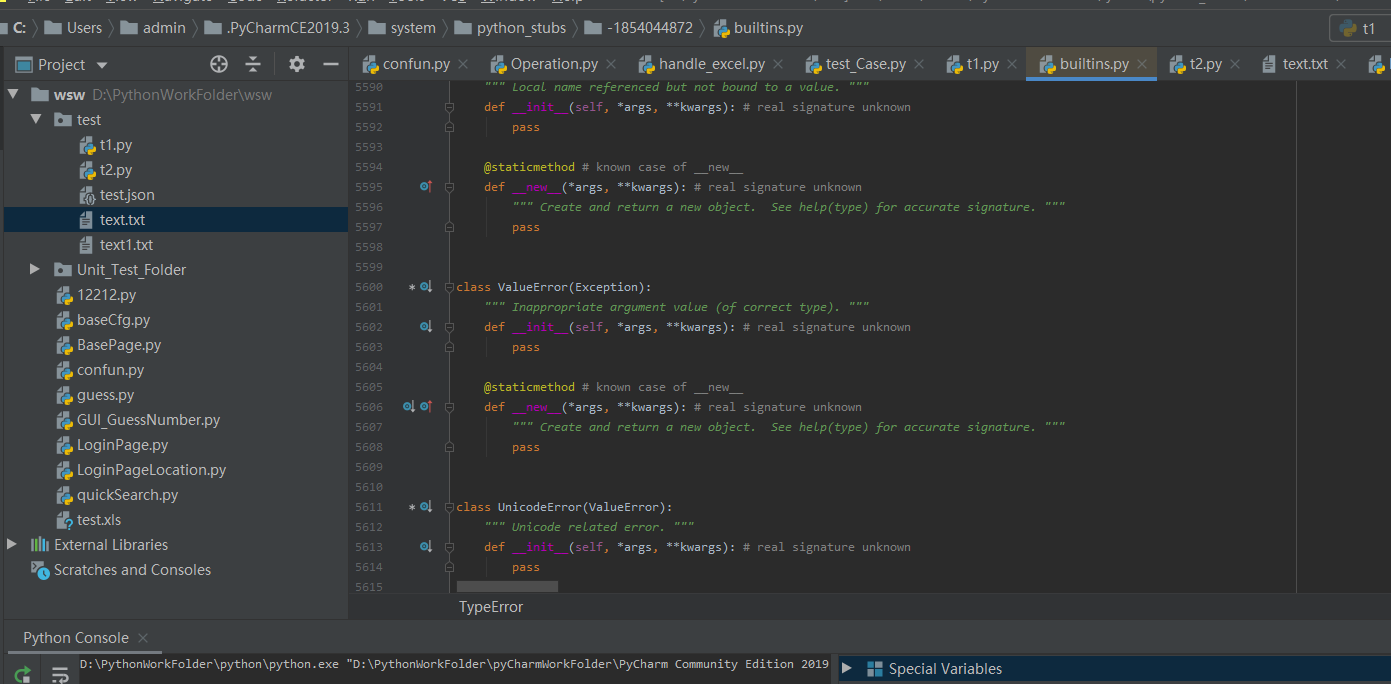Click the system breadcrumb folder
The image size is (1391, 684).
pyautogui.click(x=402, y=28)
